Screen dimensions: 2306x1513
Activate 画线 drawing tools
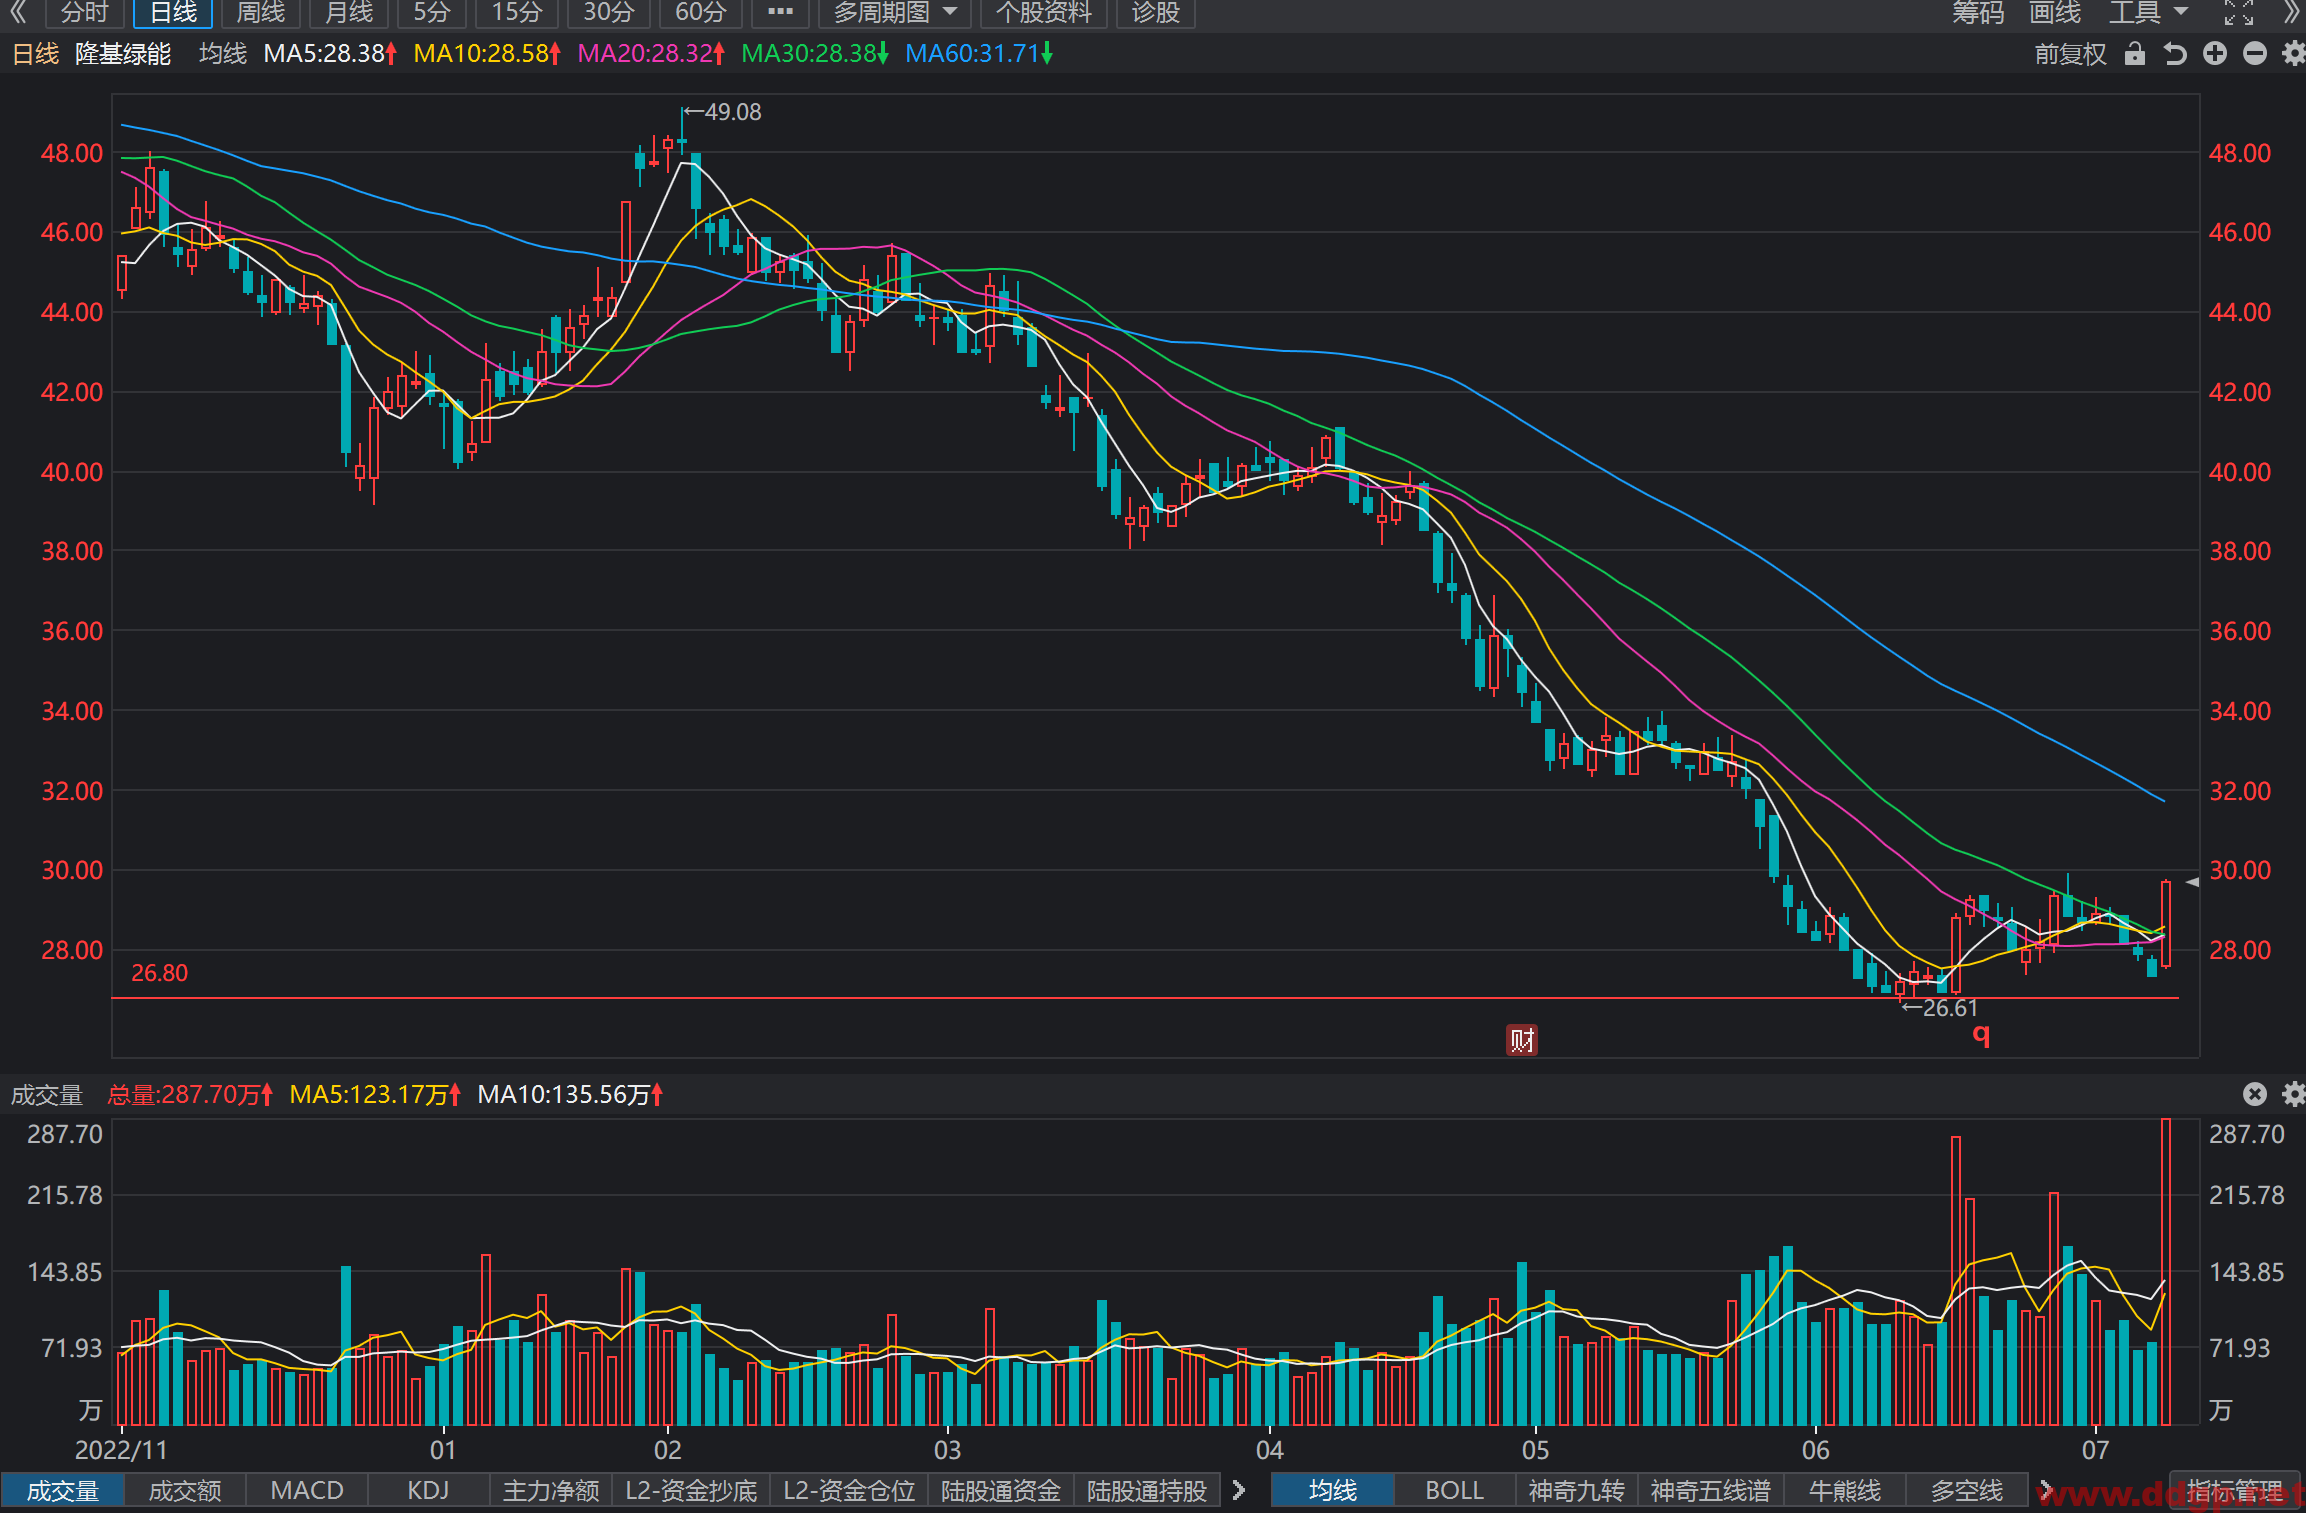[x=2055, y=12]
